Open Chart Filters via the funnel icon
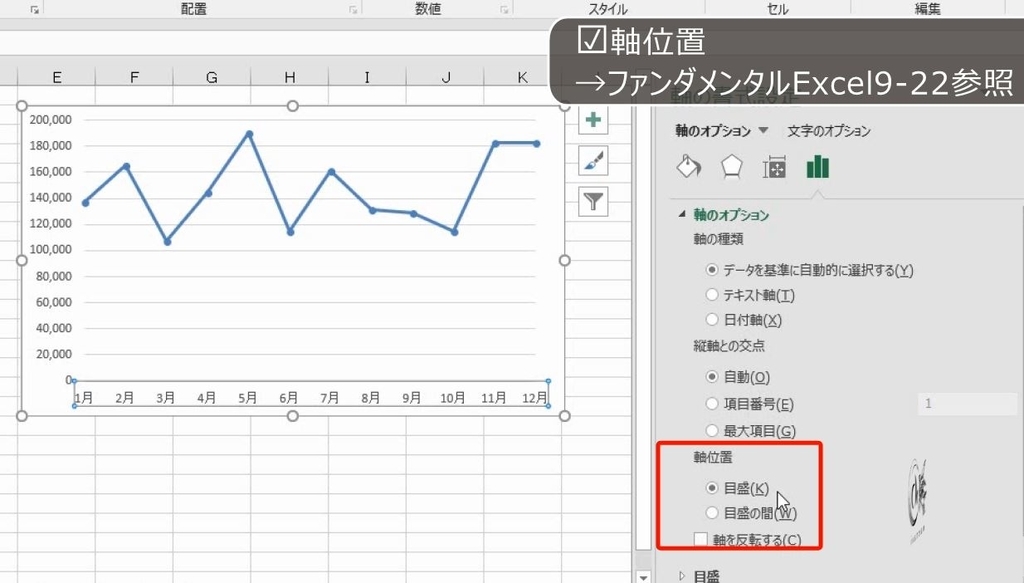This screenshot has width=1024, height=583. coord(594,201)
